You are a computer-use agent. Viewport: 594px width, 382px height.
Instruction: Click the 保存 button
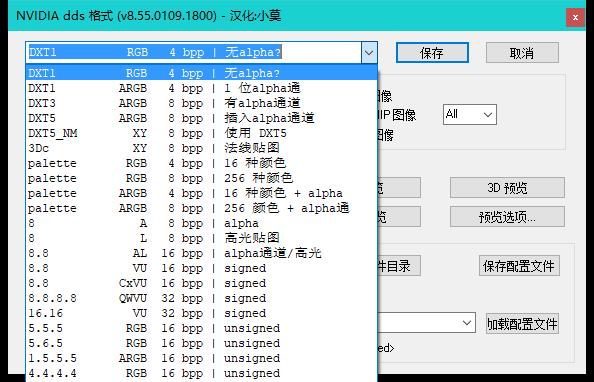[432, 53]
